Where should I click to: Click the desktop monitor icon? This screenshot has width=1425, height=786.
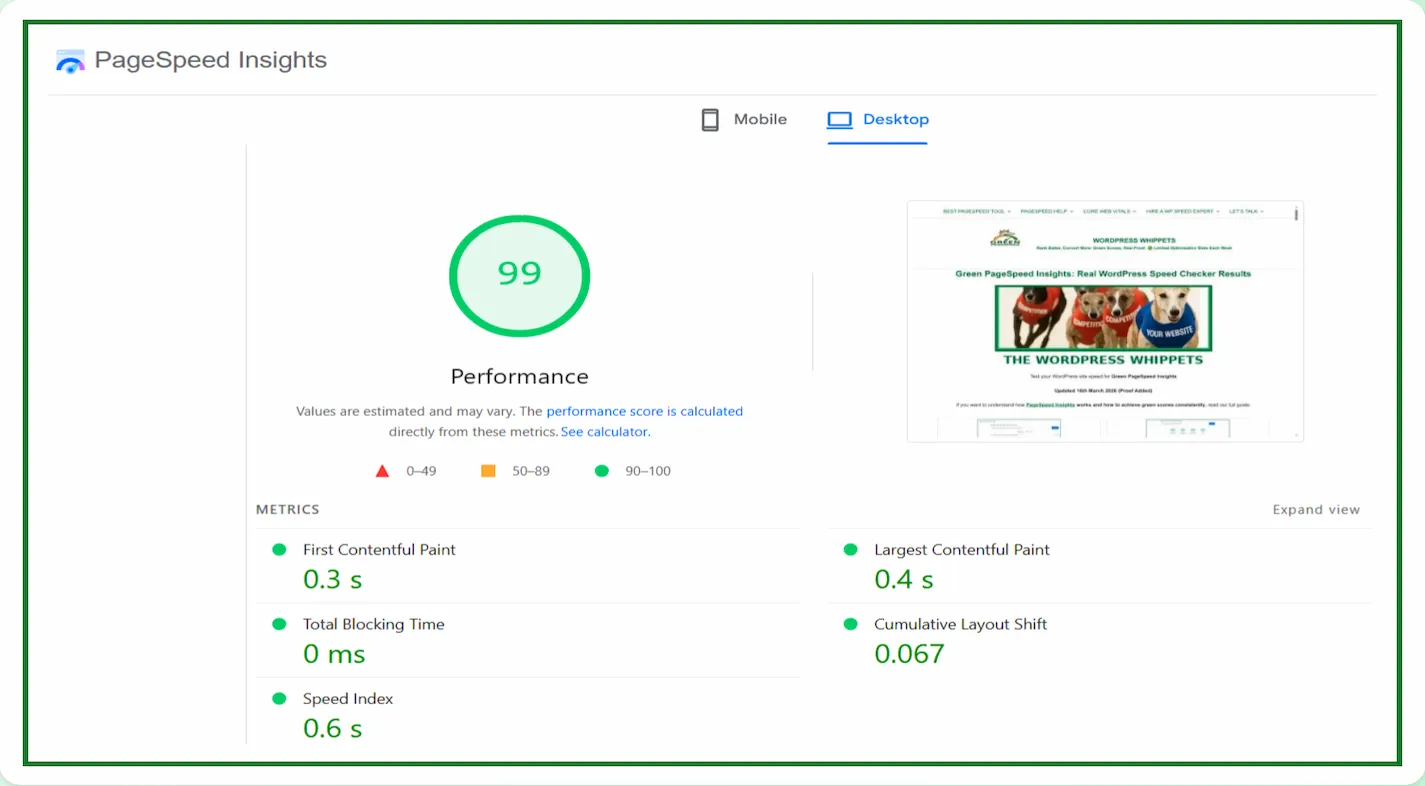tap(839, 120)
